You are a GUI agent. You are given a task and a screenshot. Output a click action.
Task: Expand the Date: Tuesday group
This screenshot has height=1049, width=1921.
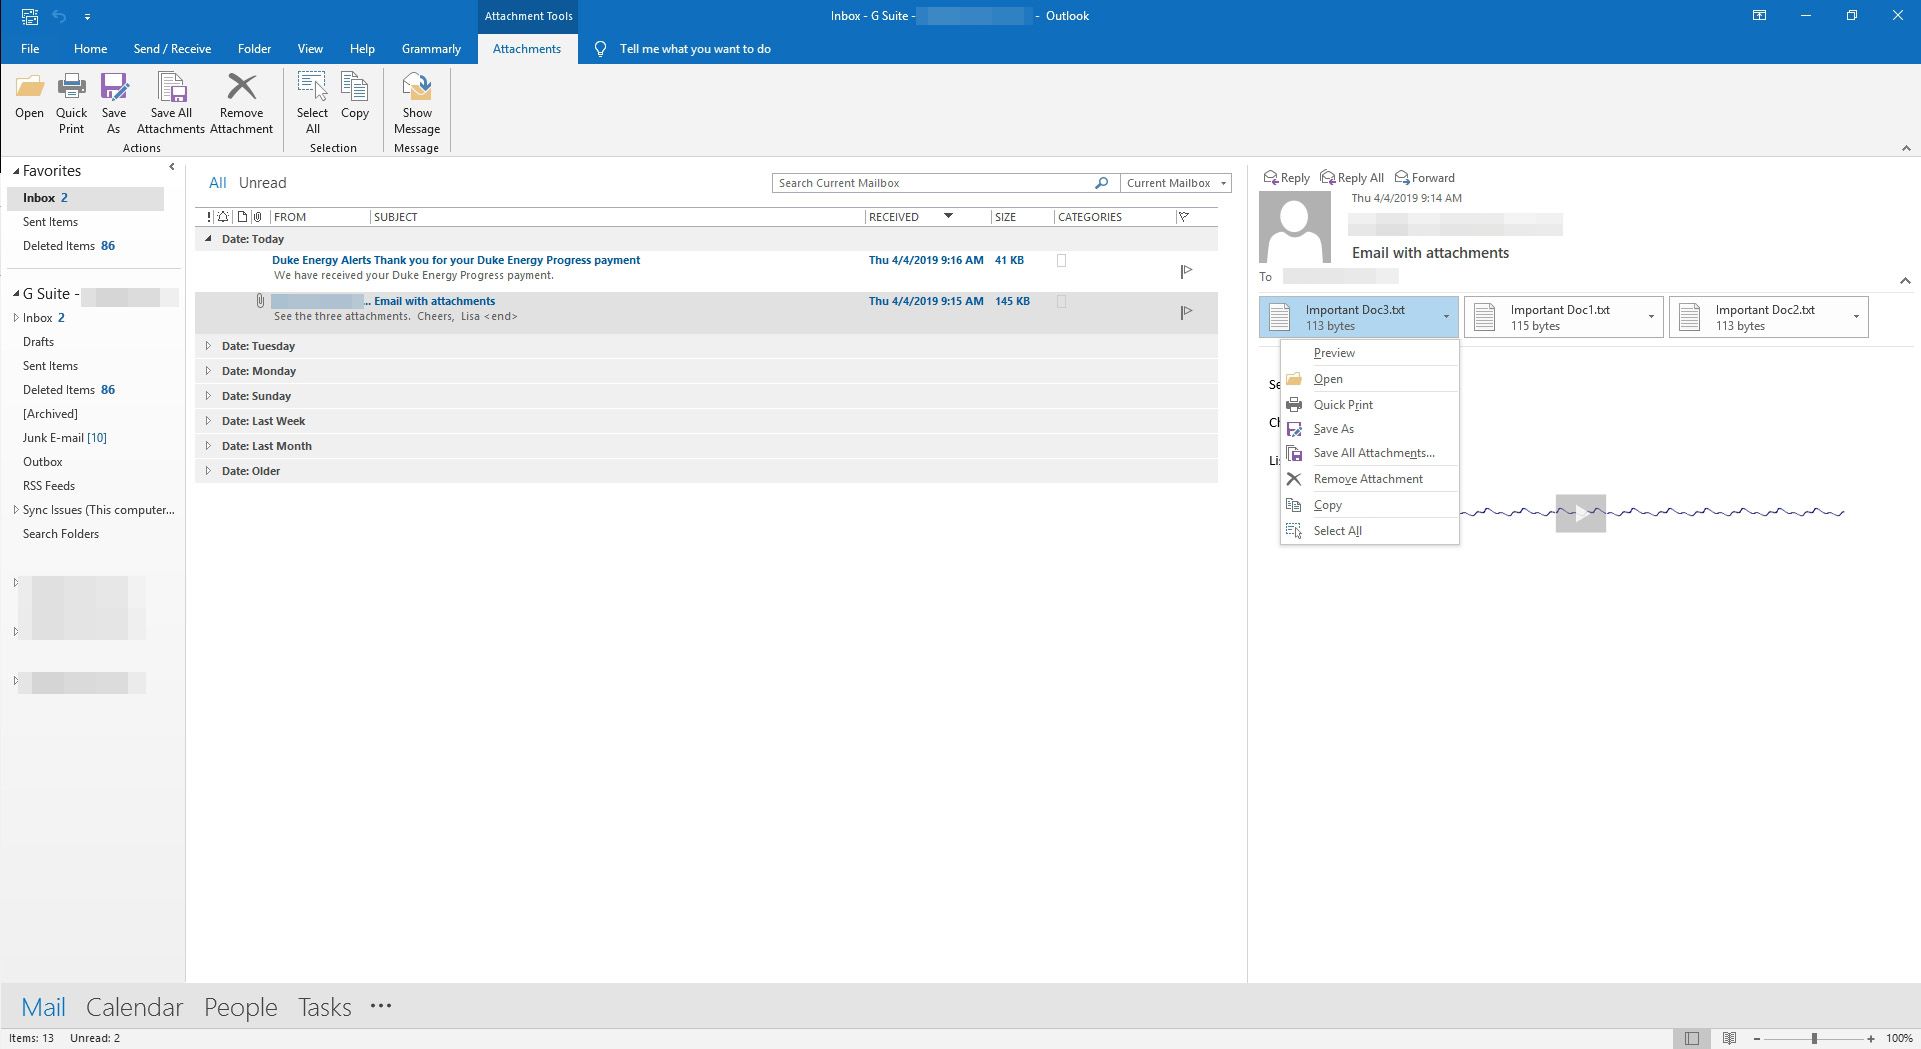click(208, 346)
